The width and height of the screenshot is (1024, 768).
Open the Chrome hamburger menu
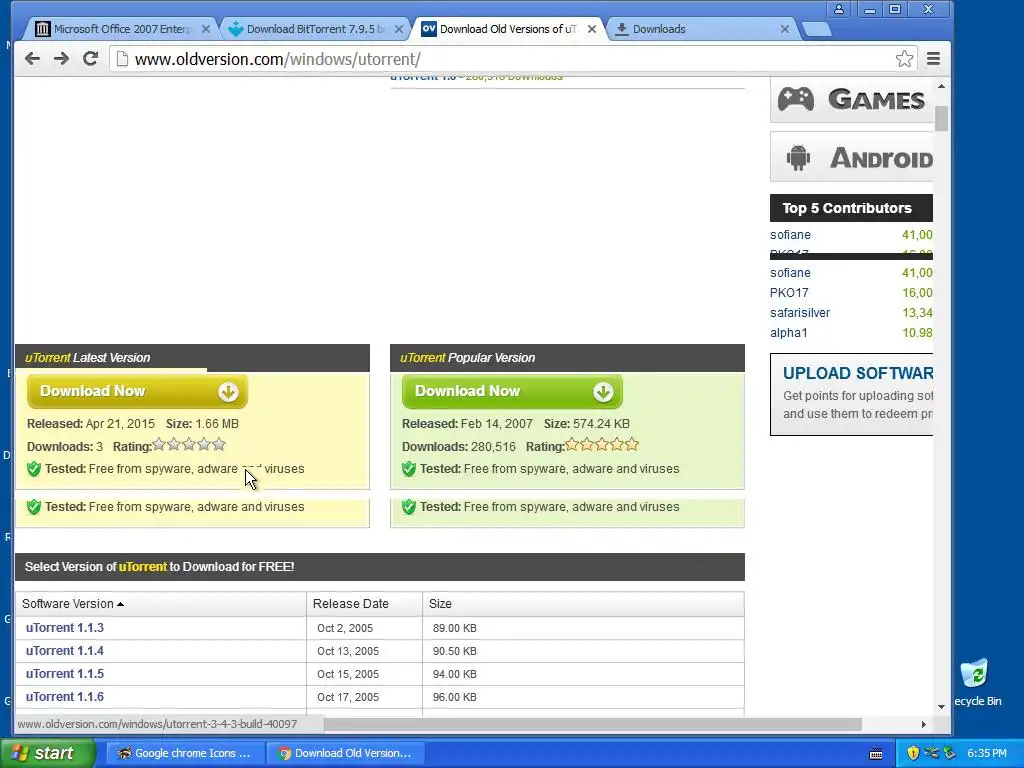[933, 59]
